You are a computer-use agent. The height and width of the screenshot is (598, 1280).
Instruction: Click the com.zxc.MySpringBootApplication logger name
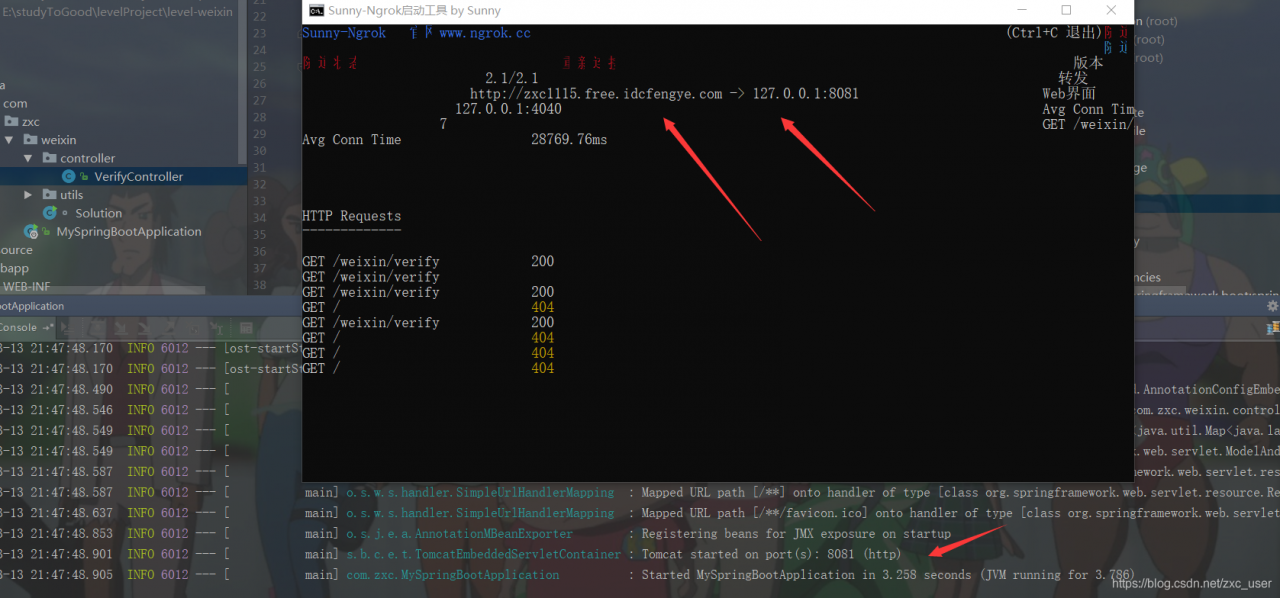coord(453,575)
